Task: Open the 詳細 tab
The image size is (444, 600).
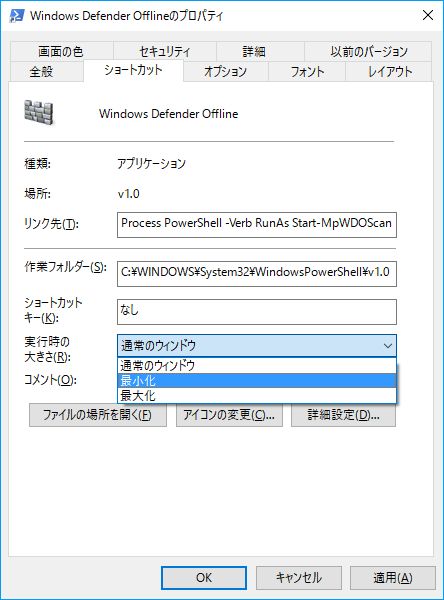Action: [x=260, y=51]
